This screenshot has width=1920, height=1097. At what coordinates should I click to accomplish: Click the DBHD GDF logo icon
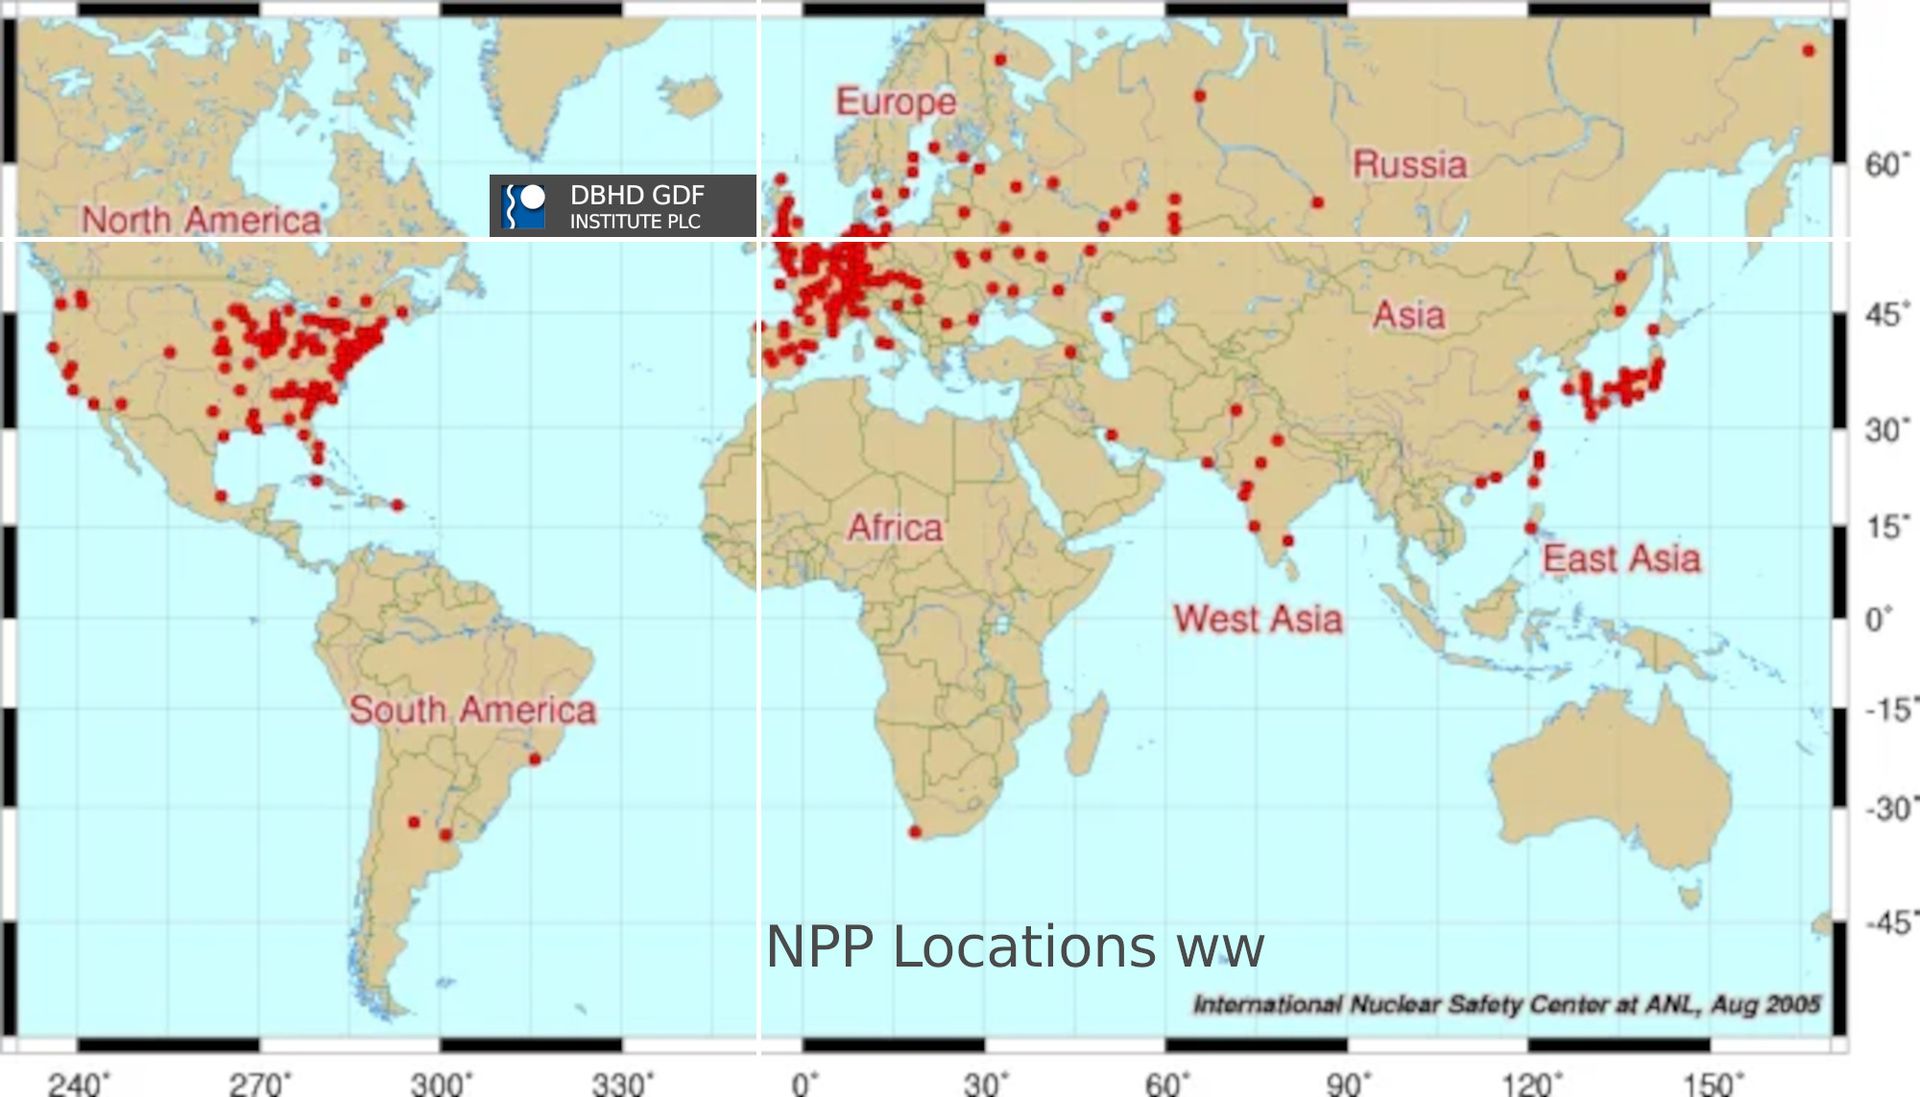point(524,206)
